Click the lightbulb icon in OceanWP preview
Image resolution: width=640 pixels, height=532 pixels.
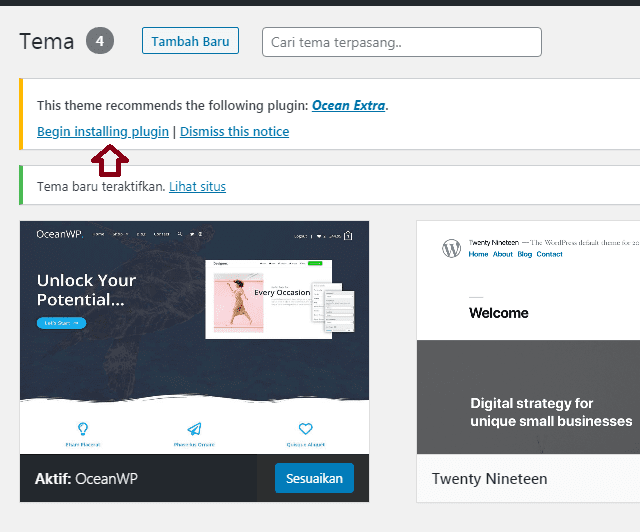click(83, 429)
